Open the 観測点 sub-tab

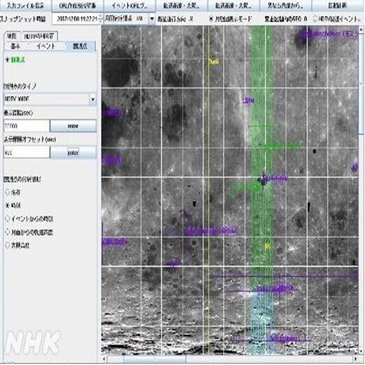point(81,46)
